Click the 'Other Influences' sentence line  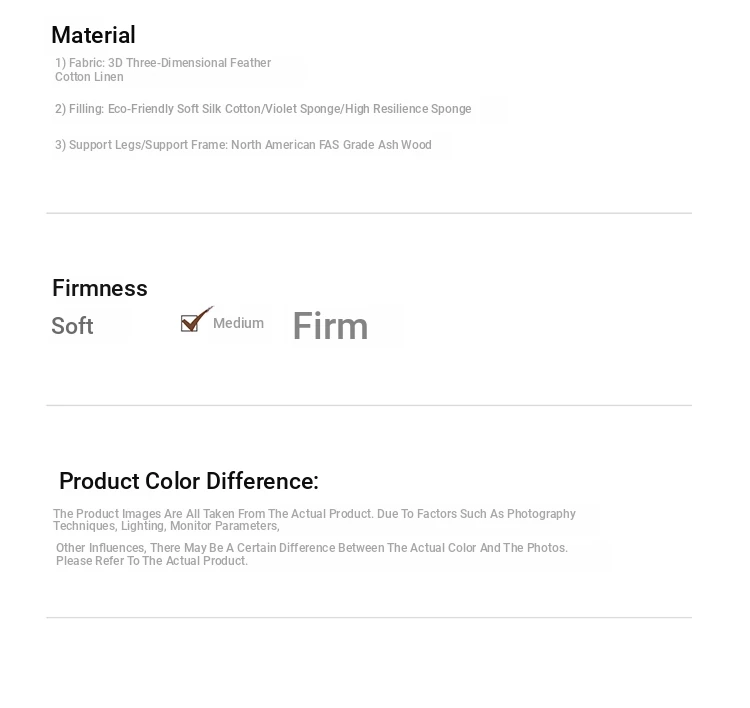click(x=311, y=548)
